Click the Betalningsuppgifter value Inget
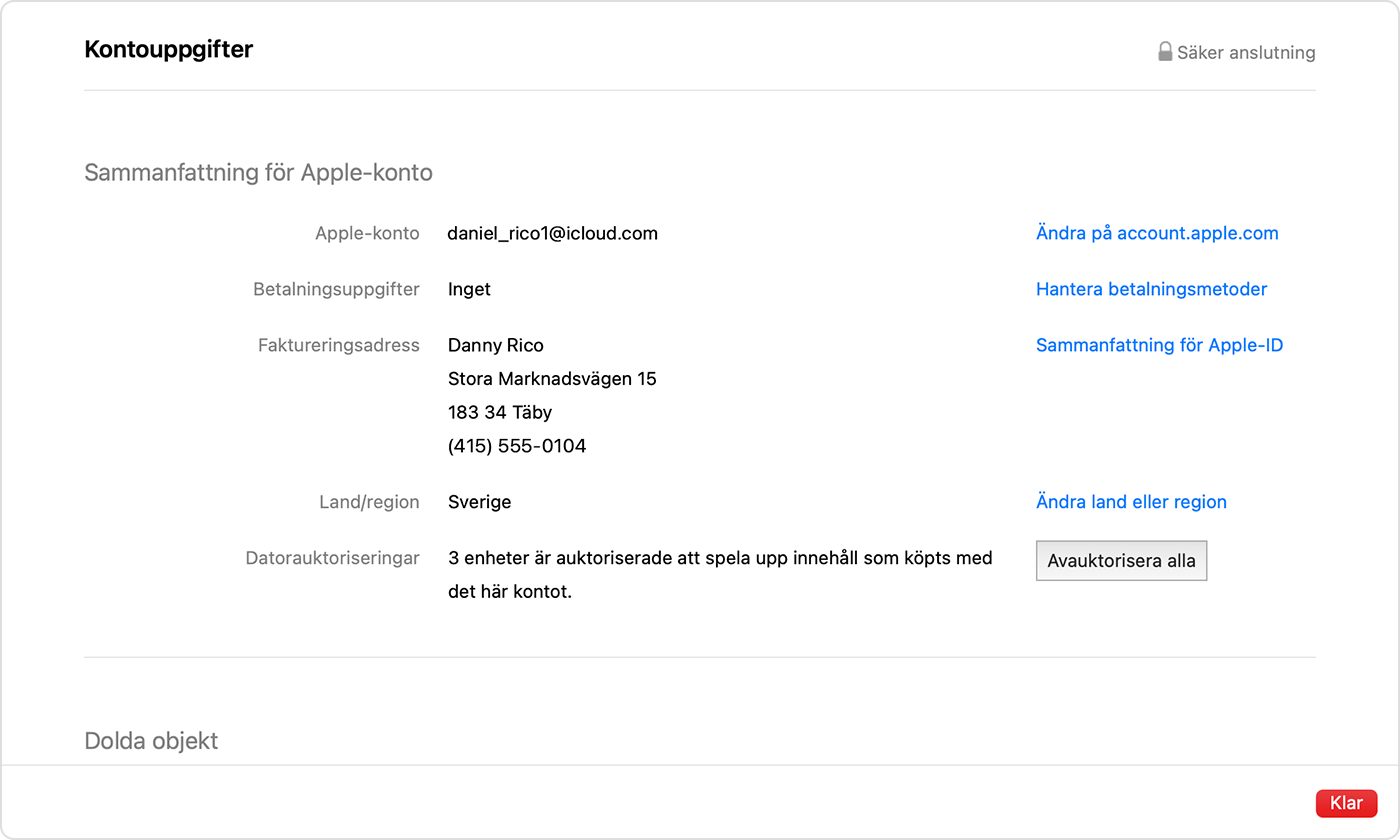The width and height of the screenshot is (1400, 840). (x=469, y=289)
